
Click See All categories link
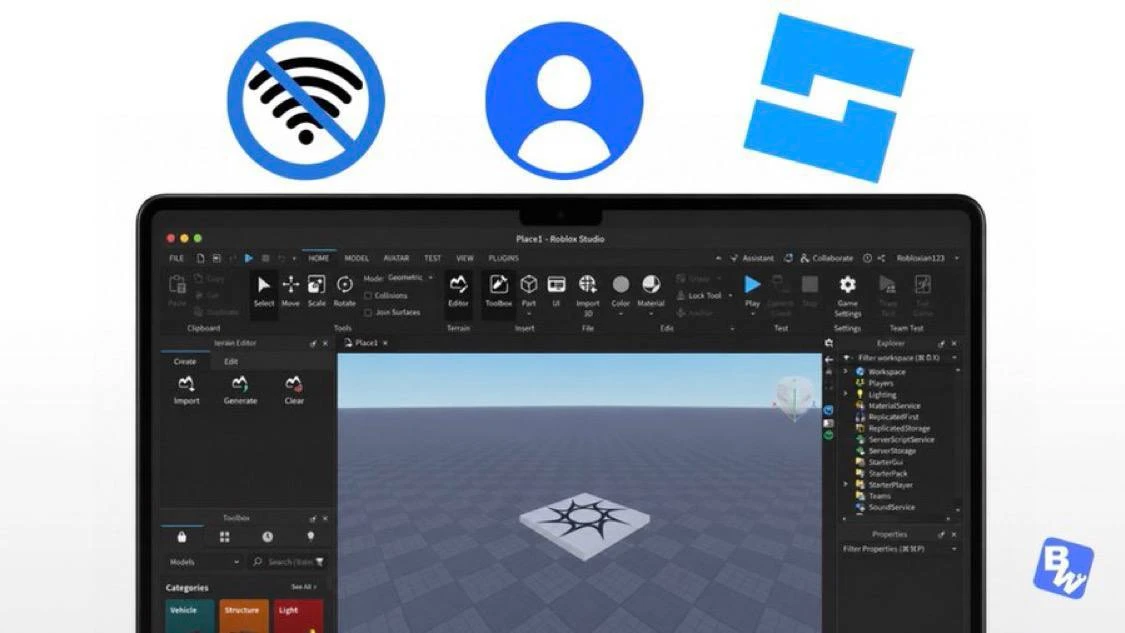tap(303, 587)
